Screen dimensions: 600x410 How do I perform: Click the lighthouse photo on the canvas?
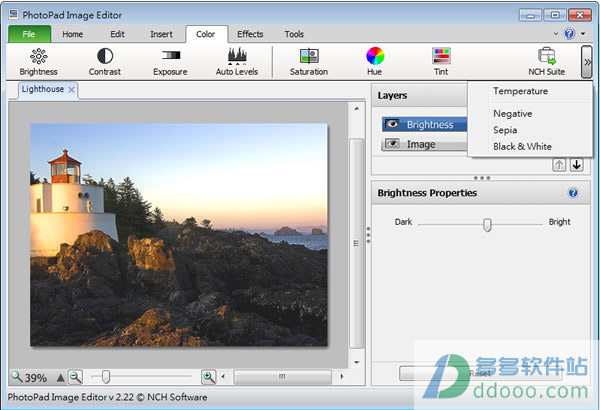click(x=179, y=235)
